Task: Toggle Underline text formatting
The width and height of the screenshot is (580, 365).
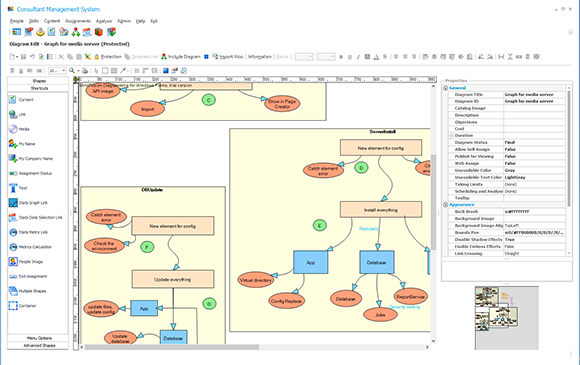Action: (x=350, y=57)
